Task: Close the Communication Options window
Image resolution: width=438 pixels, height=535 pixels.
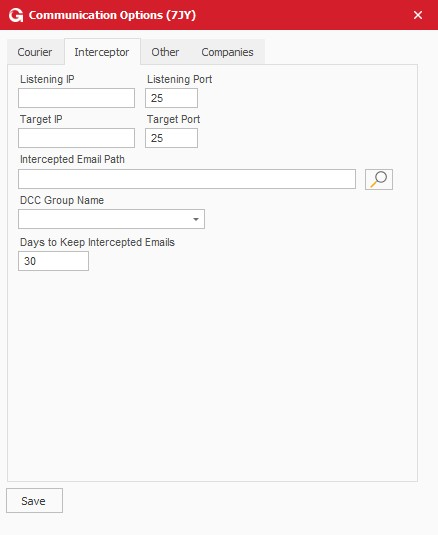Action: pos(418,15)
